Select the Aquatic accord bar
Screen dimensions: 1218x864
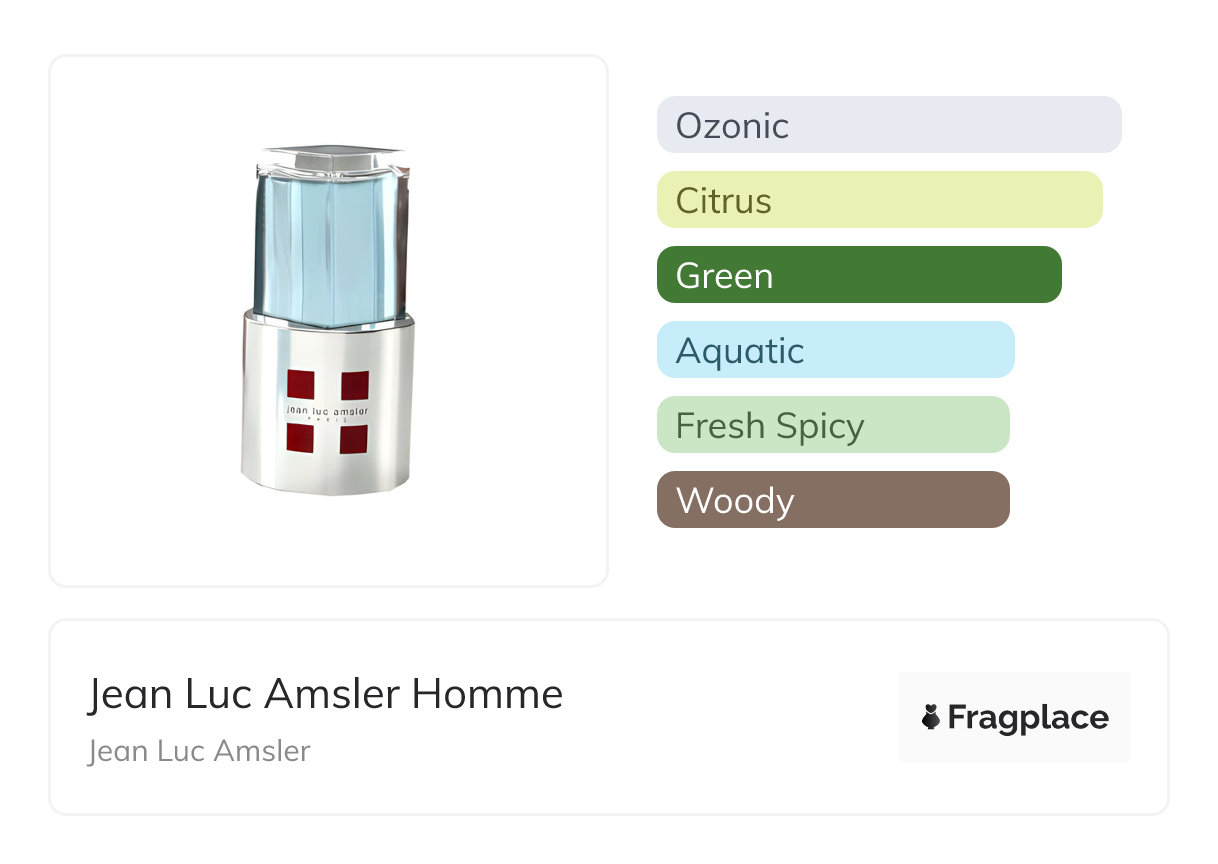pyautogui.click(x=835, y=350)
